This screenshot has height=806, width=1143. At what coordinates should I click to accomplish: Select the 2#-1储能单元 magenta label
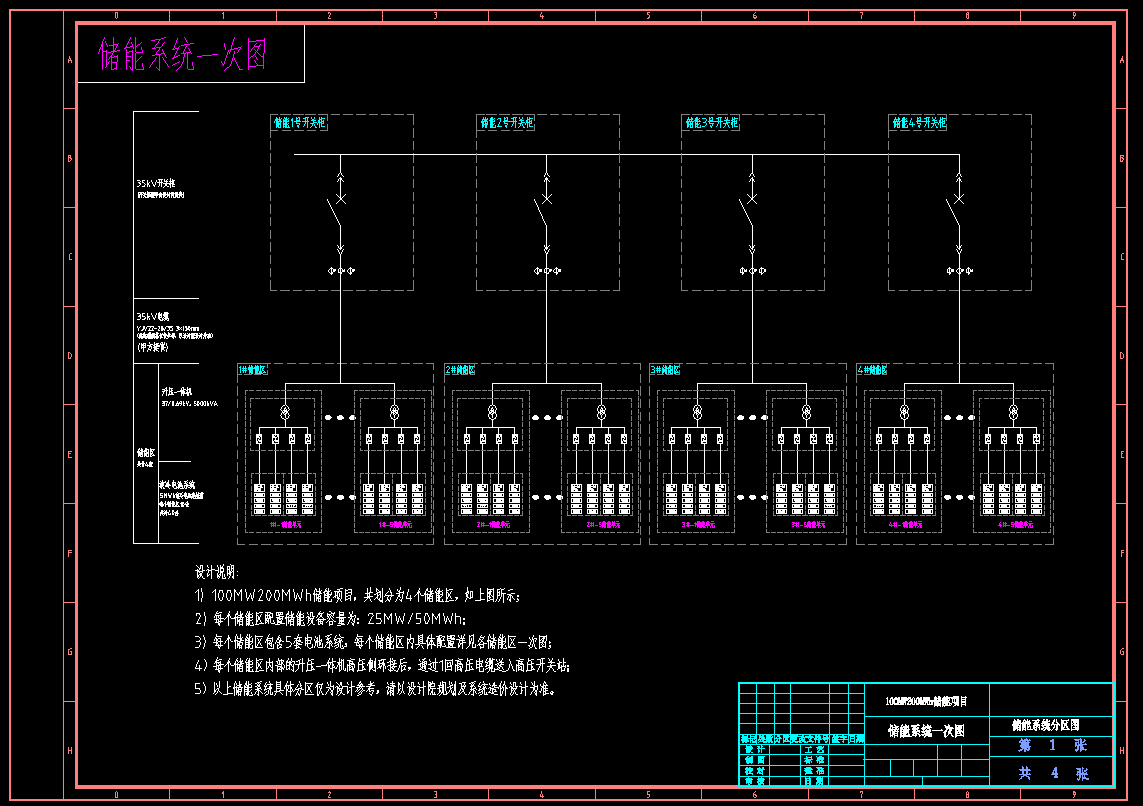click(x=493, y=525)
